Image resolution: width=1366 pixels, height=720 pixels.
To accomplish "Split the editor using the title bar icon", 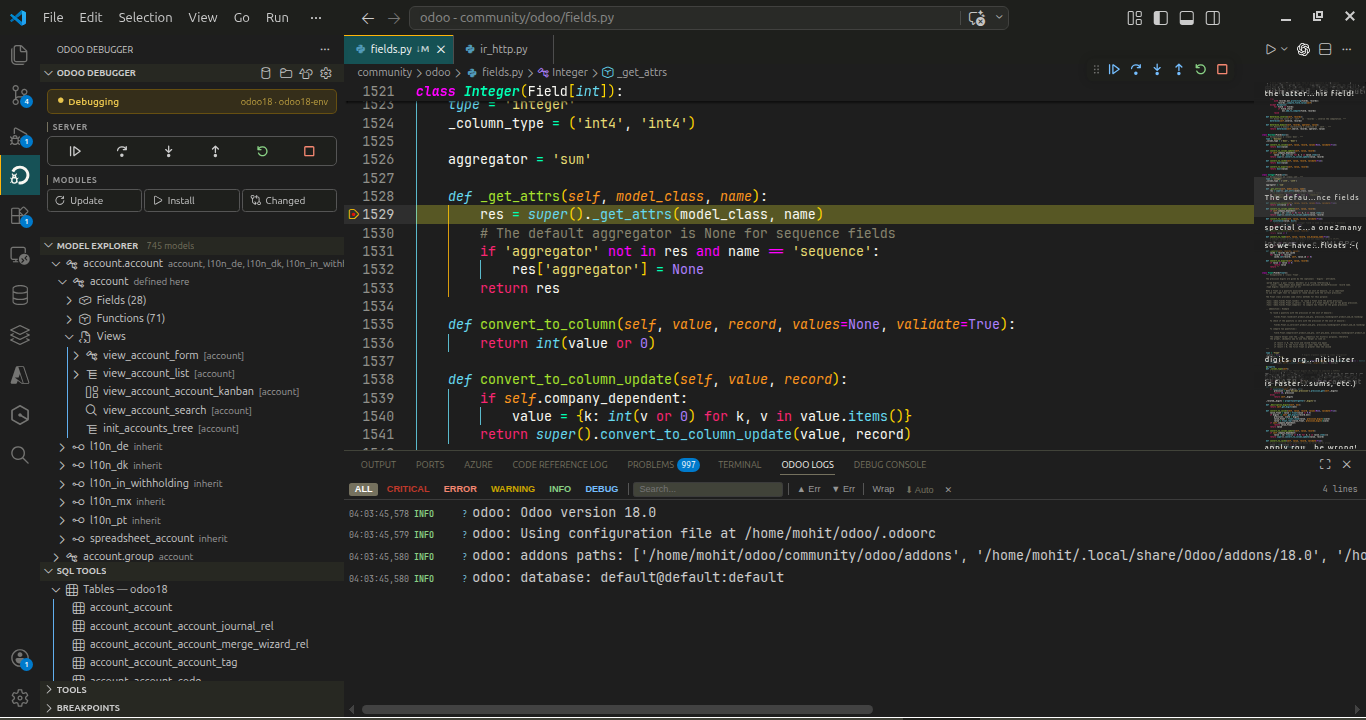I will pos(1326,49).
